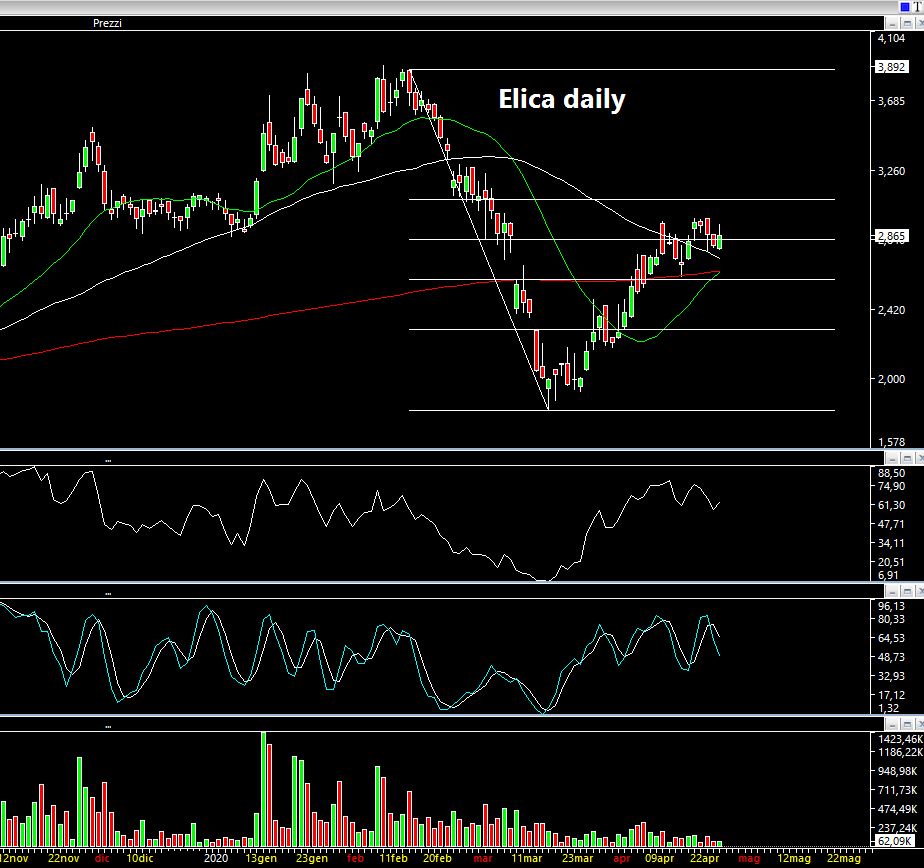The width and height of the screenshot is (924, 868).
Task: Click the blue square icon in the top toolbar
Action: point(905,6)
